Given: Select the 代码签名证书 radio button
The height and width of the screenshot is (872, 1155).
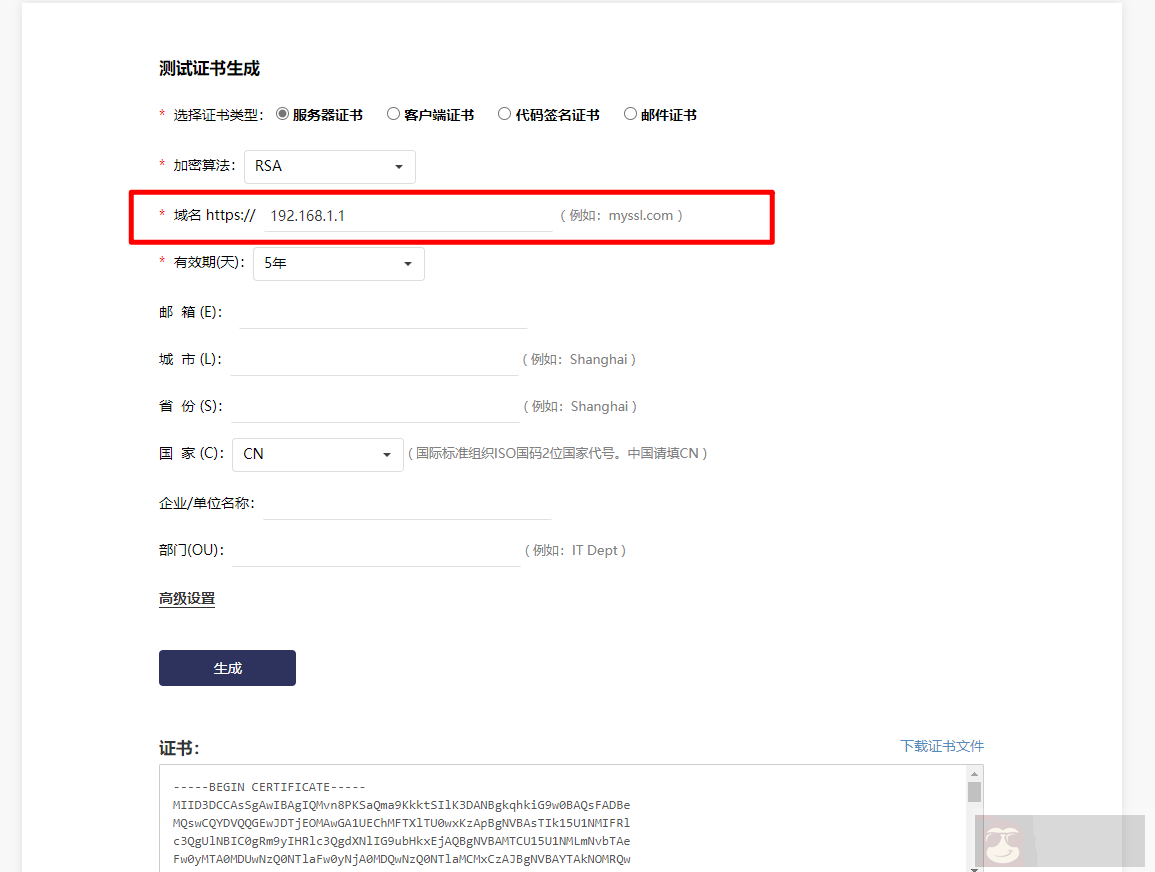Looking at the screenshot, I should [x=504, y=114].
